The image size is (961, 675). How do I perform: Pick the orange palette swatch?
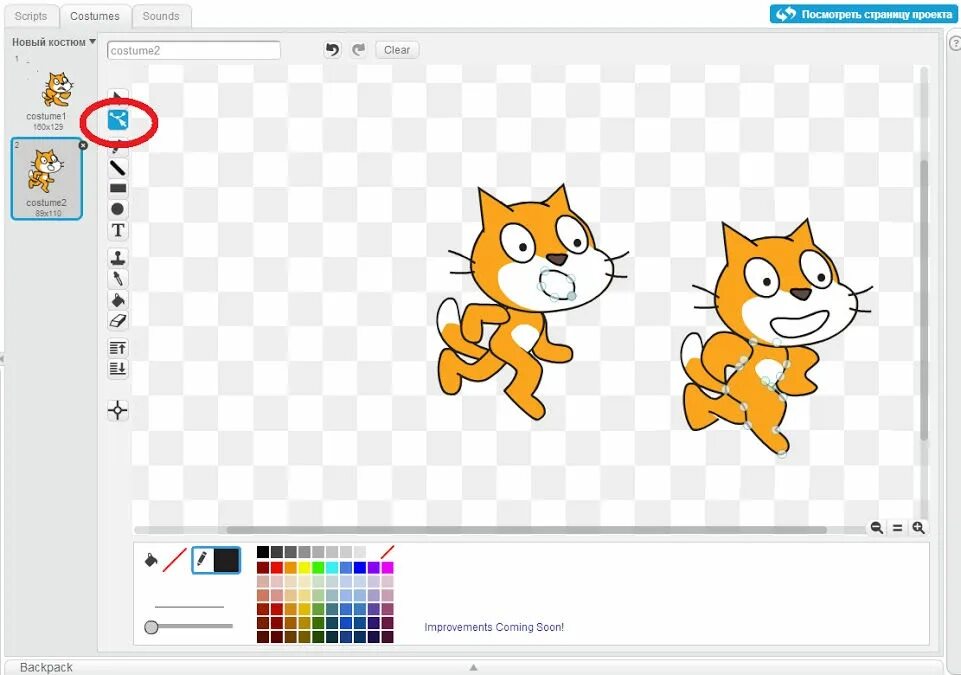tap(291, 567)
